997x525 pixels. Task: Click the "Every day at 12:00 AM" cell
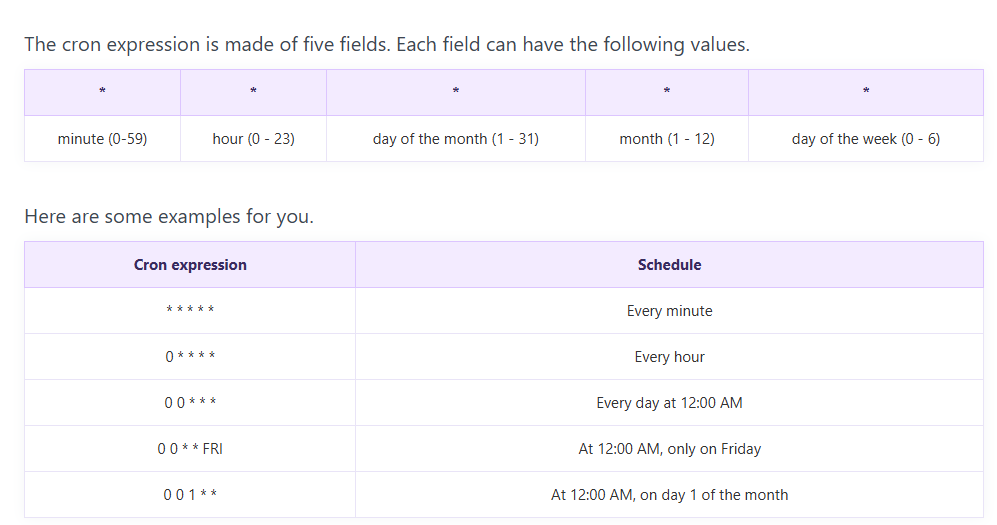[669, 403]
